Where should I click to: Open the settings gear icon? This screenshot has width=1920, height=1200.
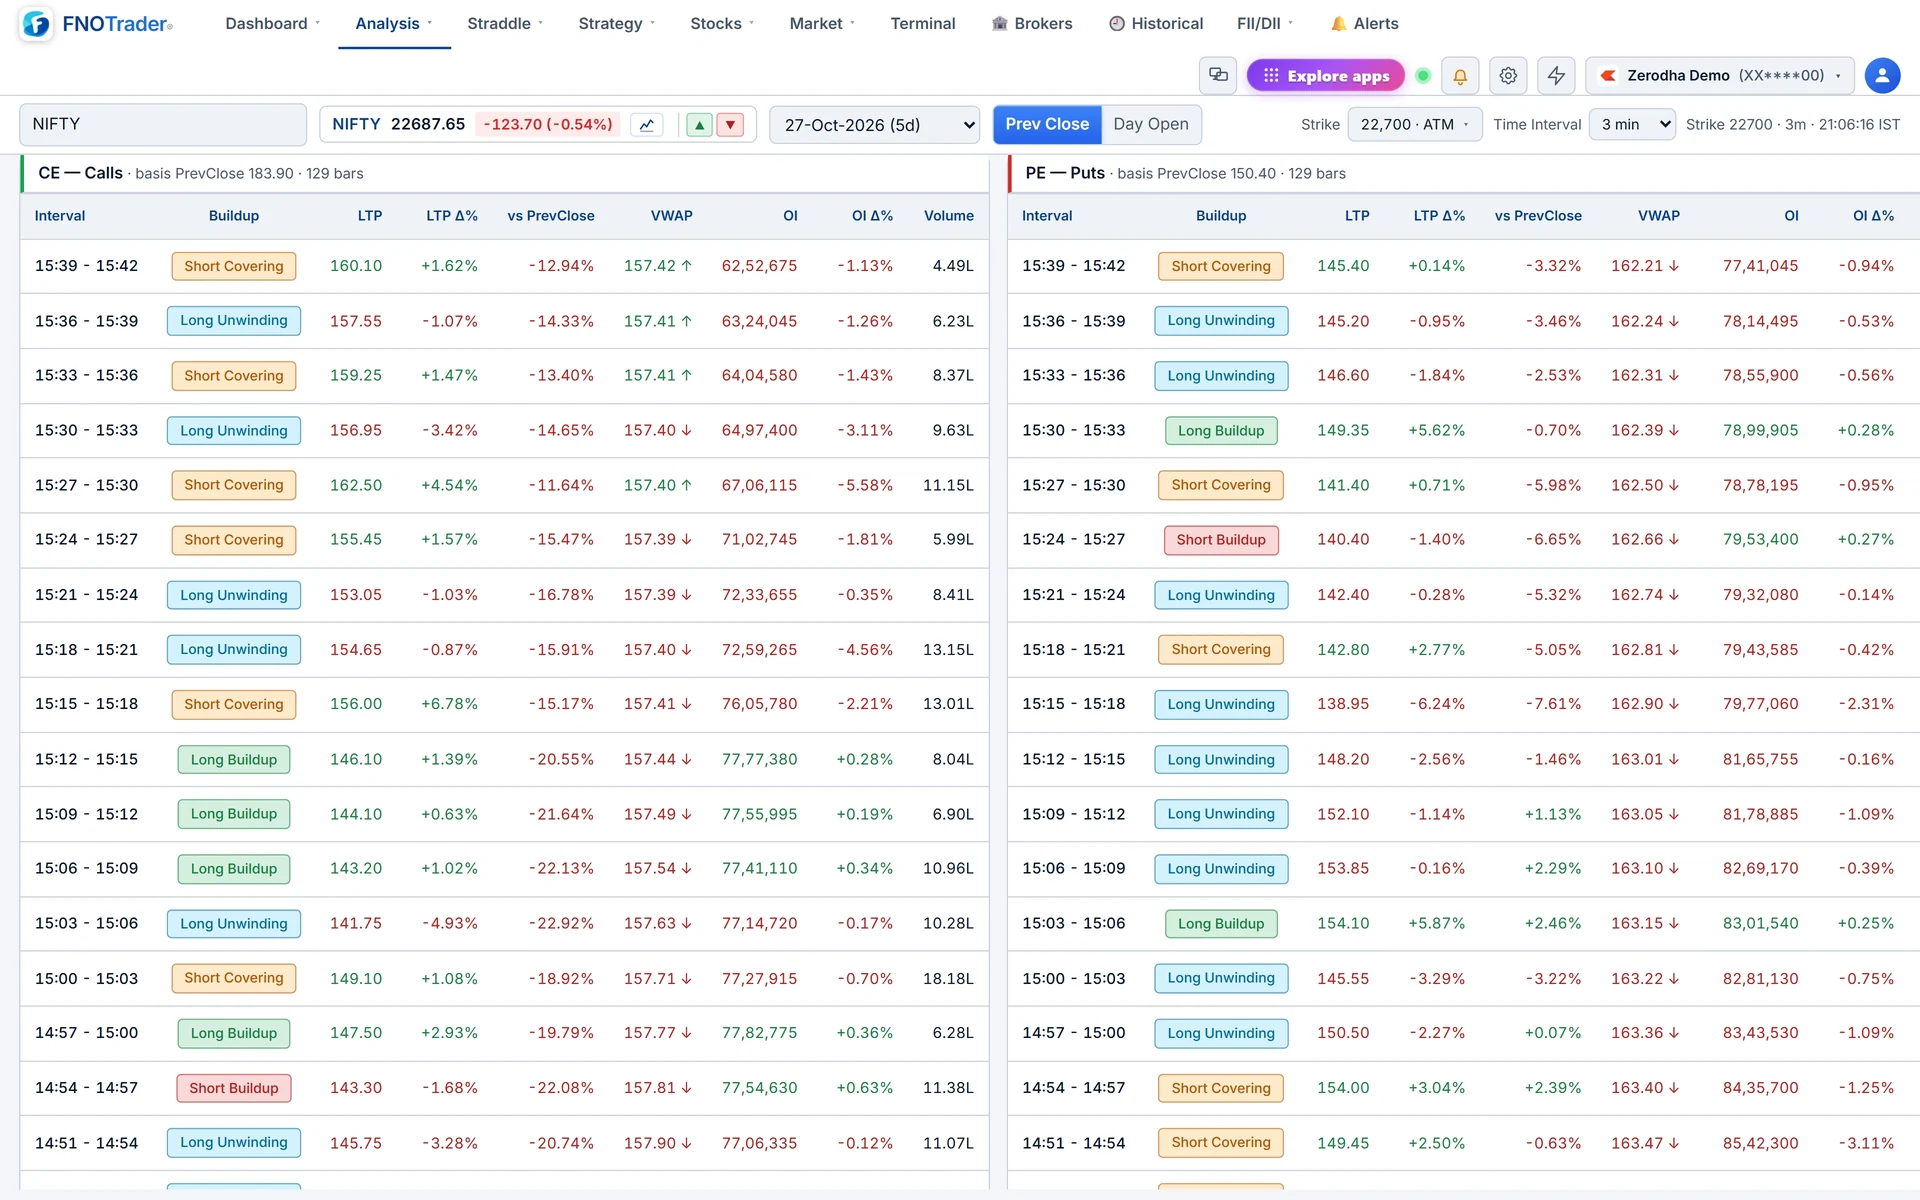click(x=1508, y=75)
